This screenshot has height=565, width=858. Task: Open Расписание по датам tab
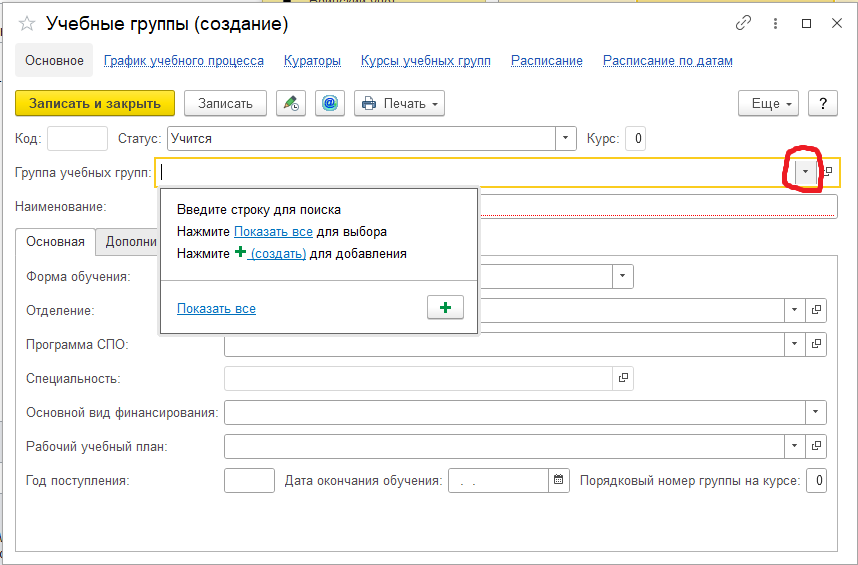pyautogui.click(x=667, y=60)
